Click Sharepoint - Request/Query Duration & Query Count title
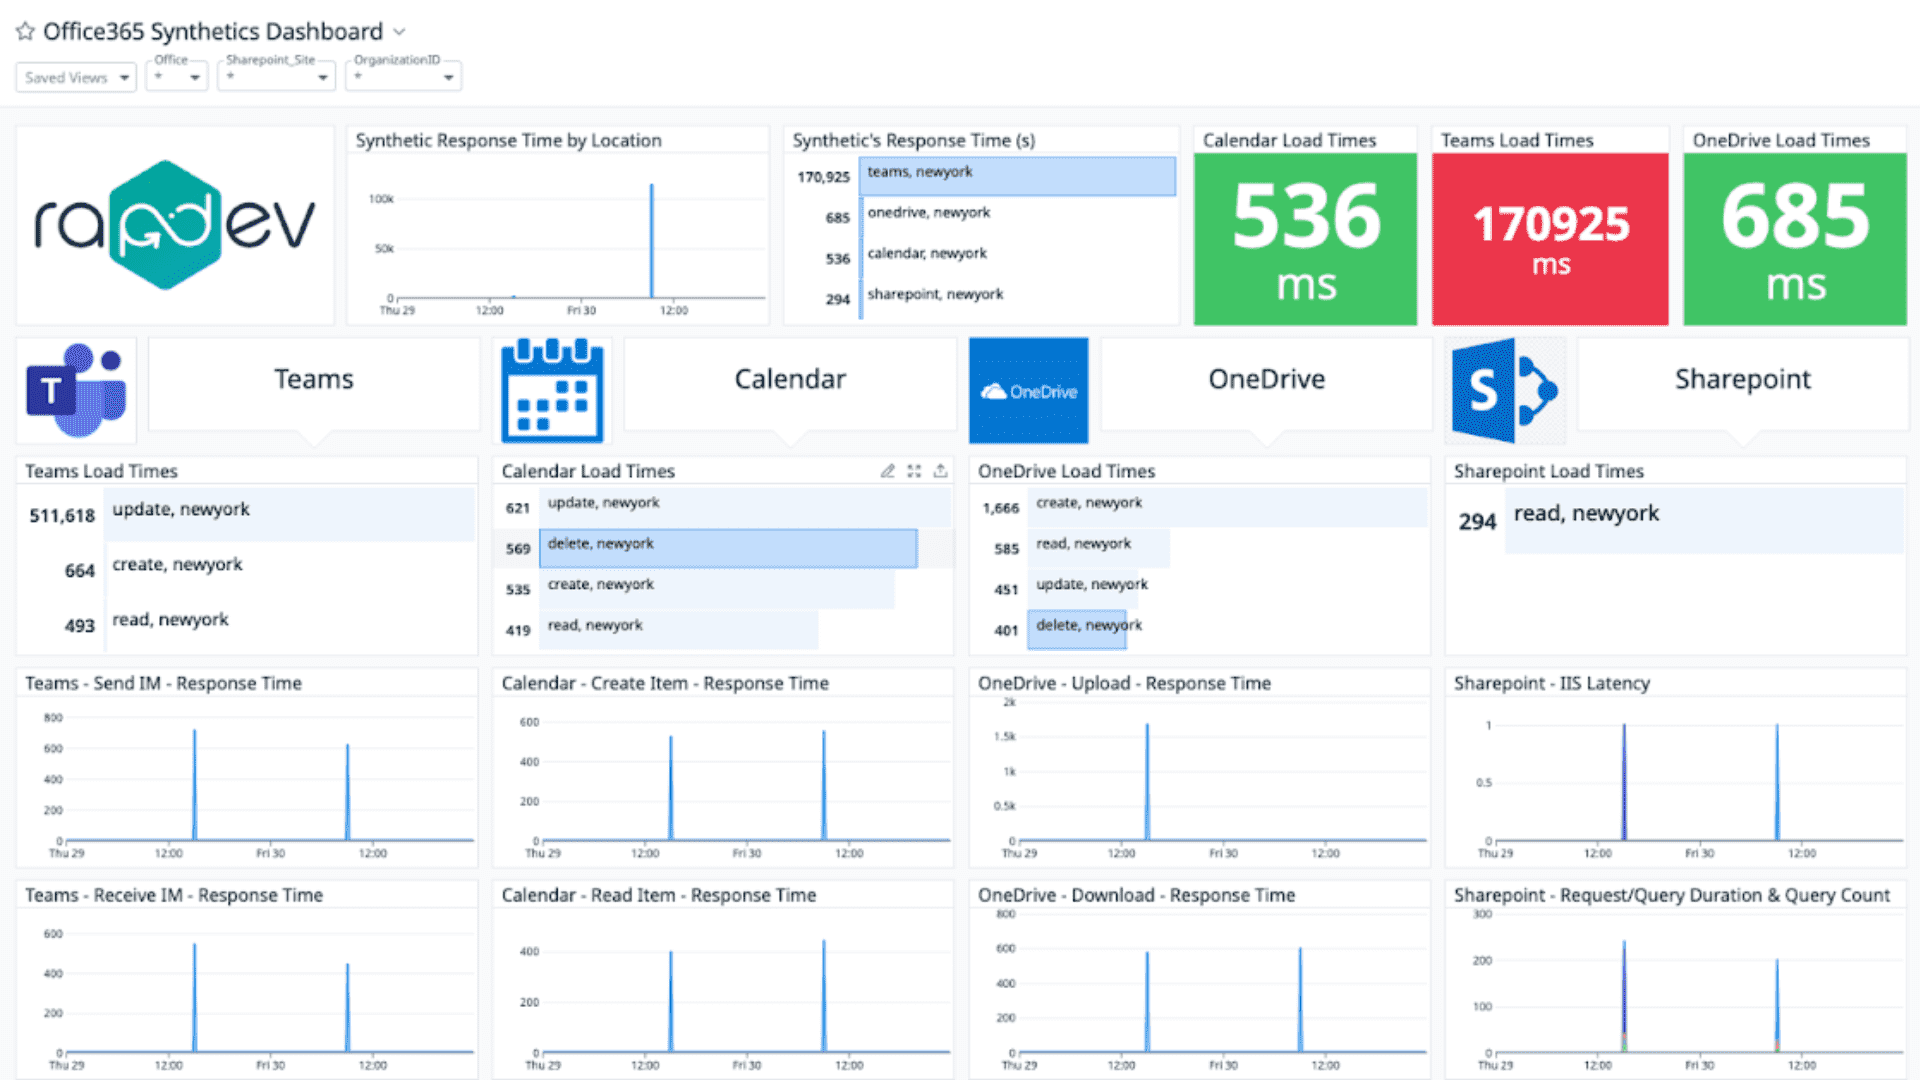This screenshot has width=1920, height=1080. tap(1672, 895)
